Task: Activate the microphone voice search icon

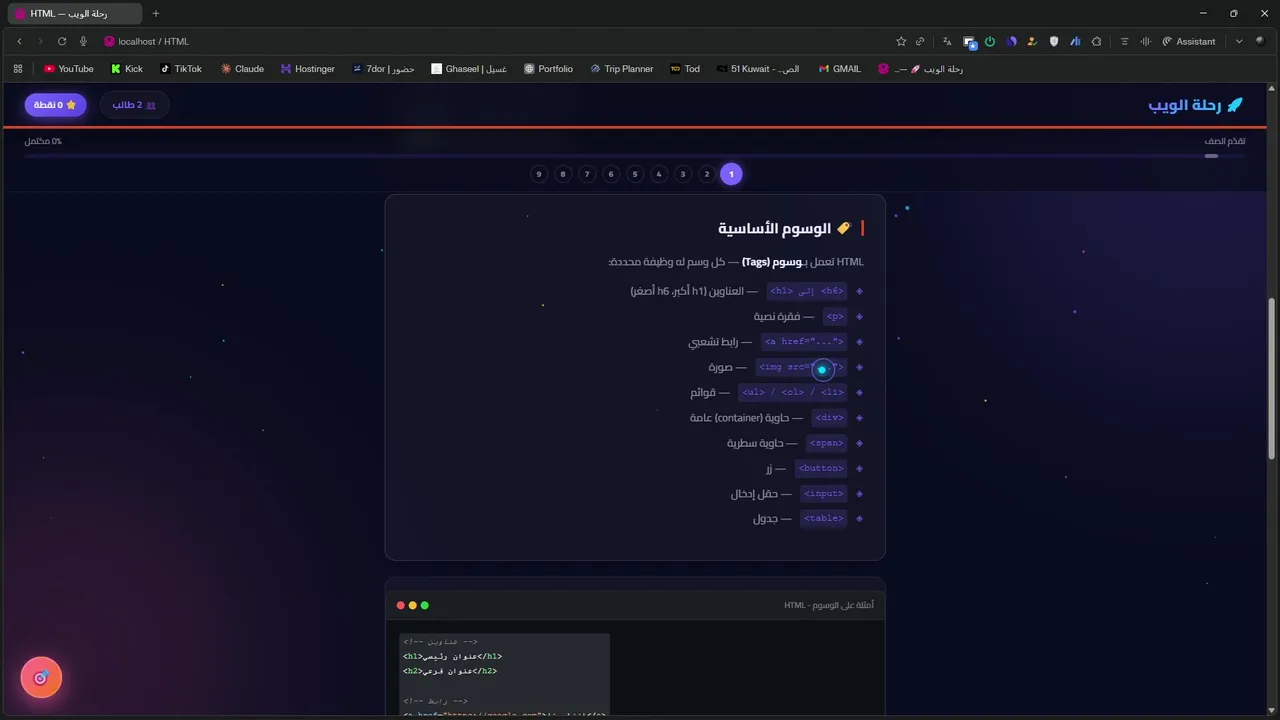Action: tap(83, 41)
